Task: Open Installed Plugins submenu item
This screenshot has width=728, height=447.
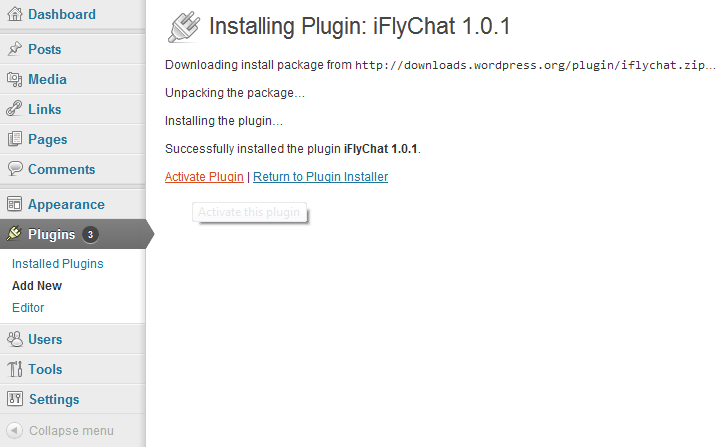Action: [58, 264]
